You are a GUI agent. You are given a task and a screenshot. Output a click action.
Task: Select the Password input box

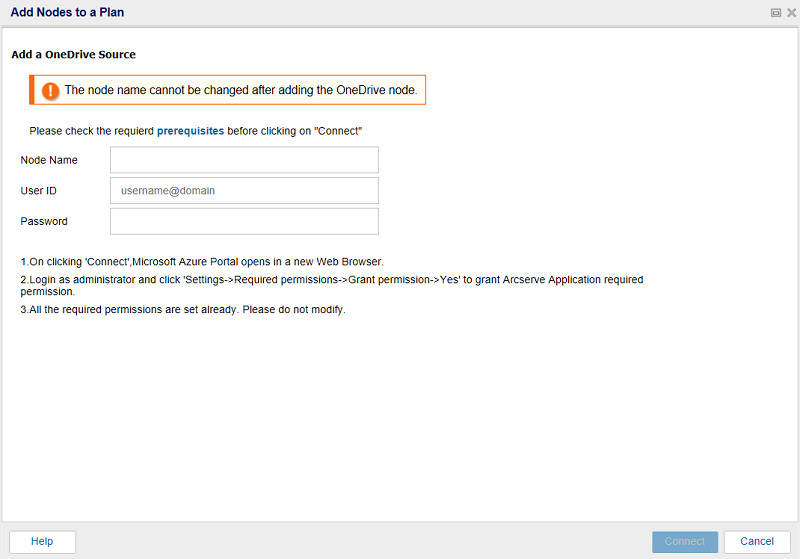pos(244,221)
